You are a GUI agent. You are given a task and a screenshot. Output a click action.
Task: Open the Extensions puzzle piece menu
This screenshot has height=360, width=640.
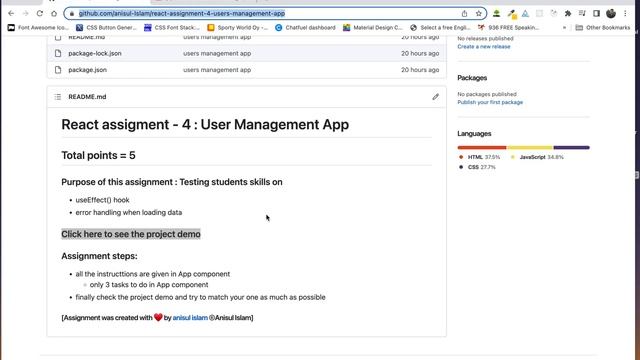pos(568,13)
